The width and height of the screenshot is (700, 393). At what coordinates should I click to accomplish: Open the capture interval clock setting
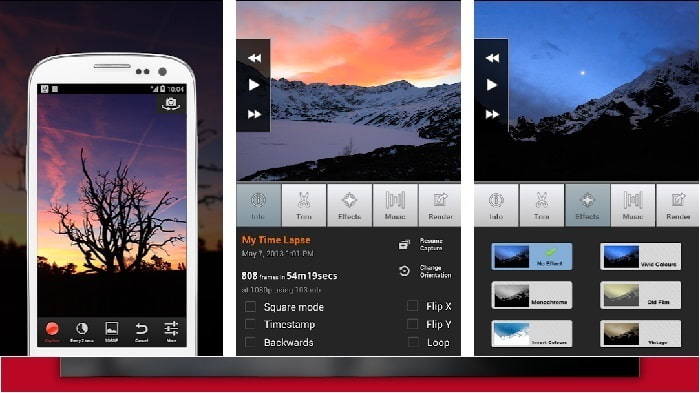82,329
